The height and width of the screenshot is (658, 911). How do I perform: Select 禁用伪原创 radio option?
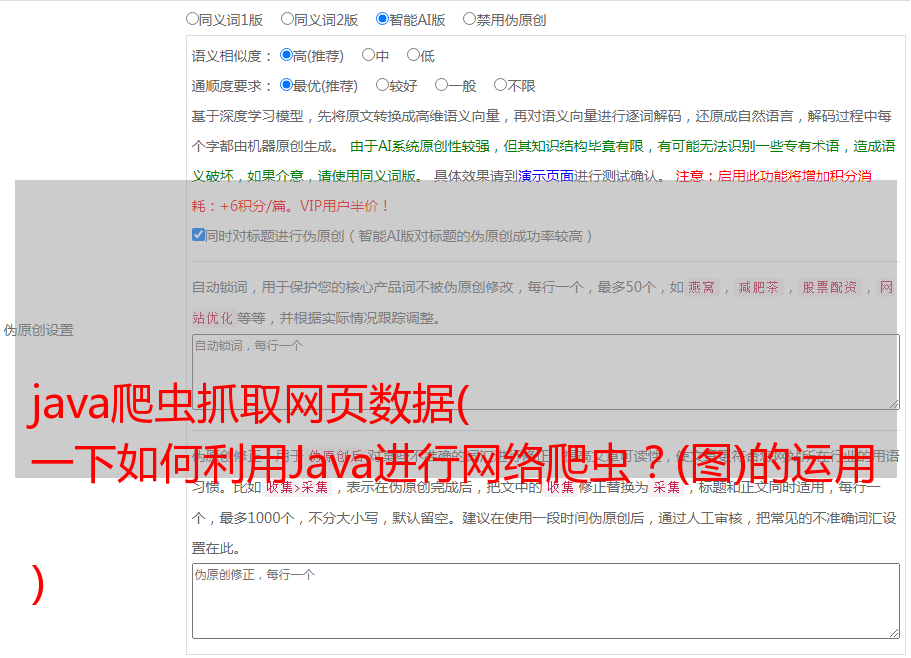(x=469, y=19)
